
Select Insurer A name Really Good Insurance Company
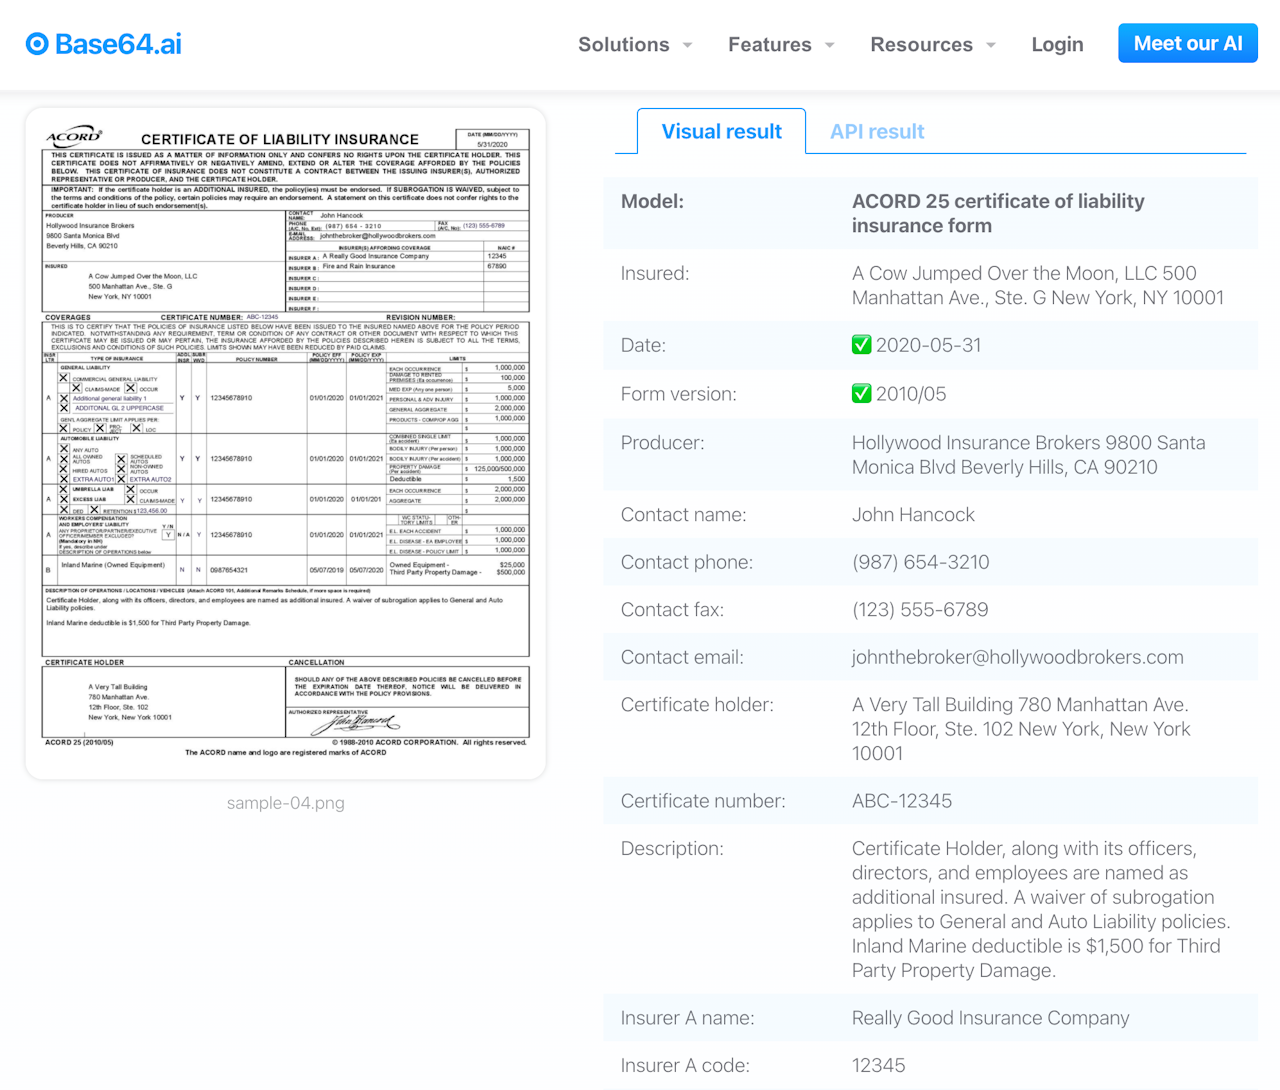tap(991, 1018)
